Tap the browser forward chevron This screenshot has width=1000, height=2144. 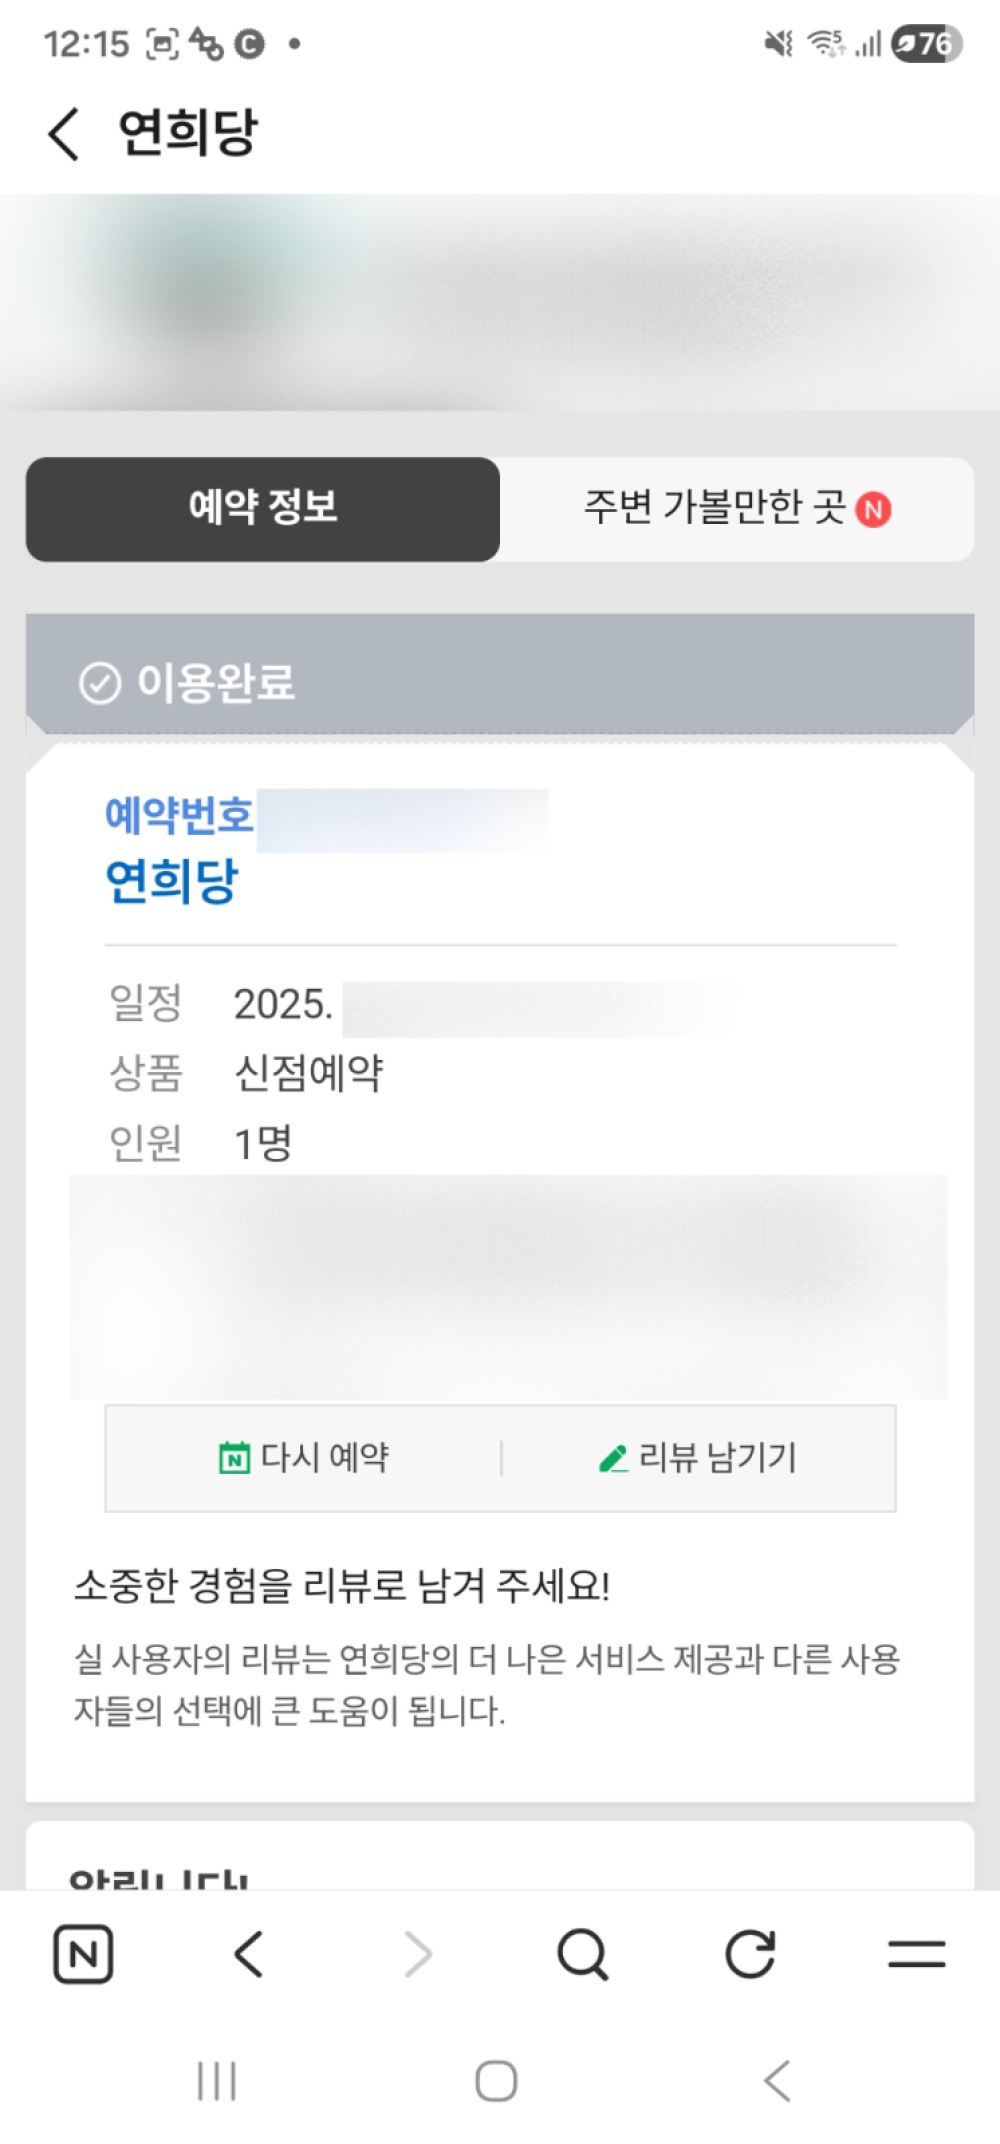(417, 1954)
